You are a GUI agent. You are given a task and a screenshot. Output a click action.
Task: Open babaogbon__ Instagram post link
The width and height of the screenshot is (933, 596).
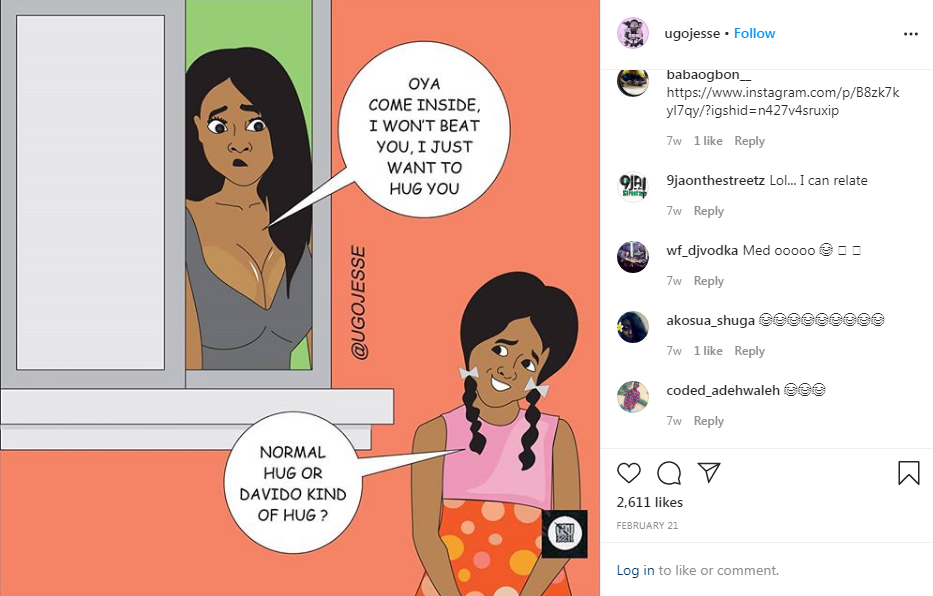(x=782, y=101)
